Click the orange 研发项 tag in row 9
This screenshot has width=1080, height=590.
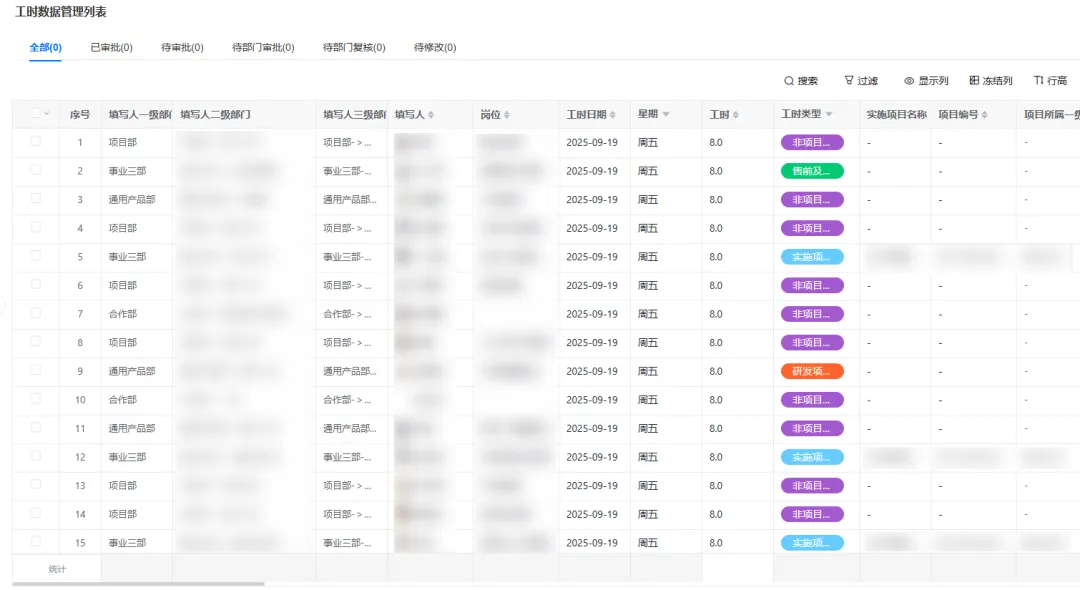tap(812, 371)
